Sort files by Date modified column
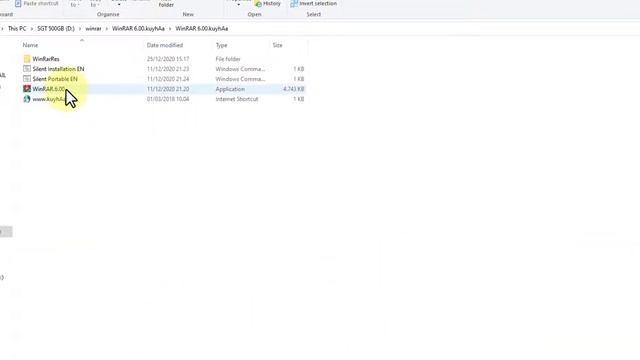This screenshot has width=640, height=360. [x=165, y=45]
